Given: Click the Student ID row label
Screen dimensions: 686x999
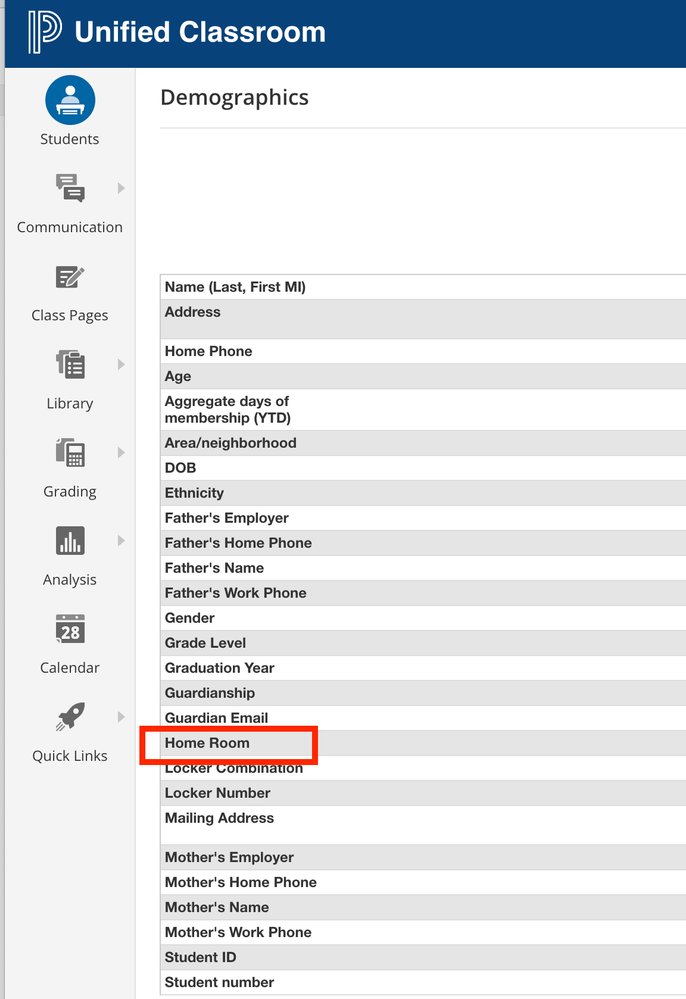Looking at the screenshot, I should click(200, 958).
